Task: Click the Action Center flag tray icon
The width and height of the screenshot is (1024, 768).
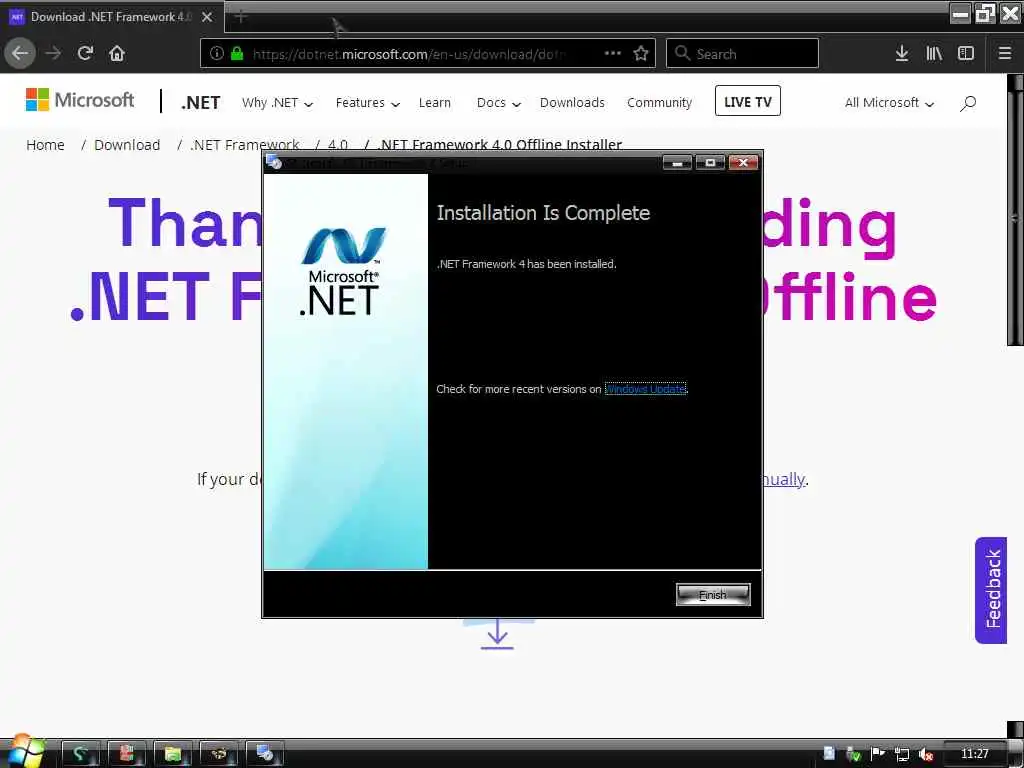Action: (878, 754)
